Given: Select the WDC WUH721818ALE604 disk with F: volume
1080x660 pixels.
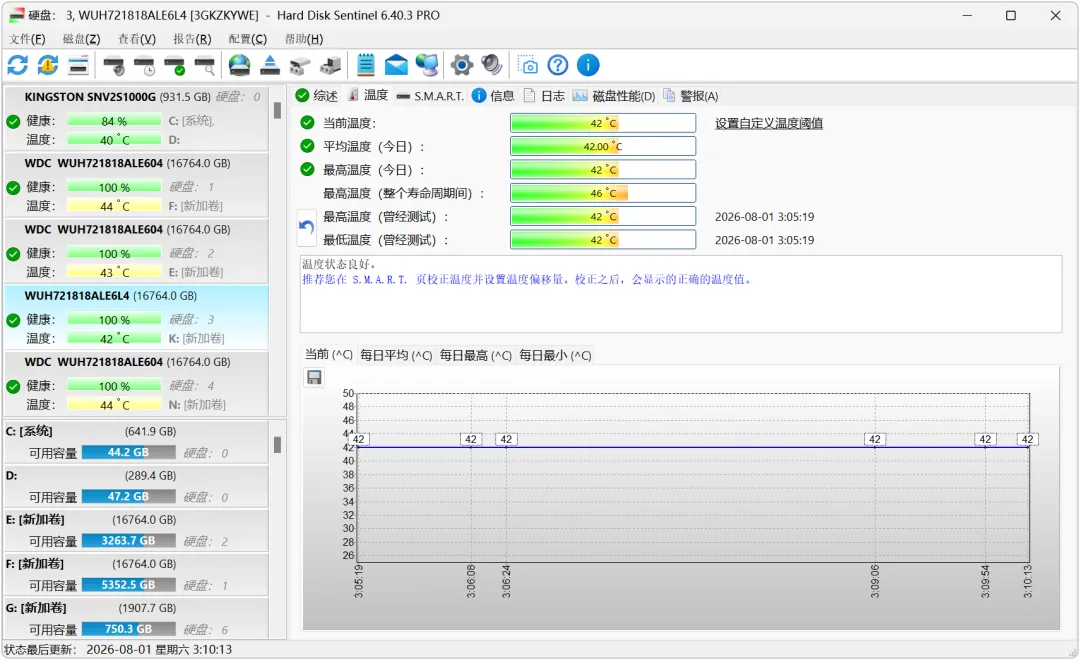Looking at the screenshot, I should (x=136, y=185).
